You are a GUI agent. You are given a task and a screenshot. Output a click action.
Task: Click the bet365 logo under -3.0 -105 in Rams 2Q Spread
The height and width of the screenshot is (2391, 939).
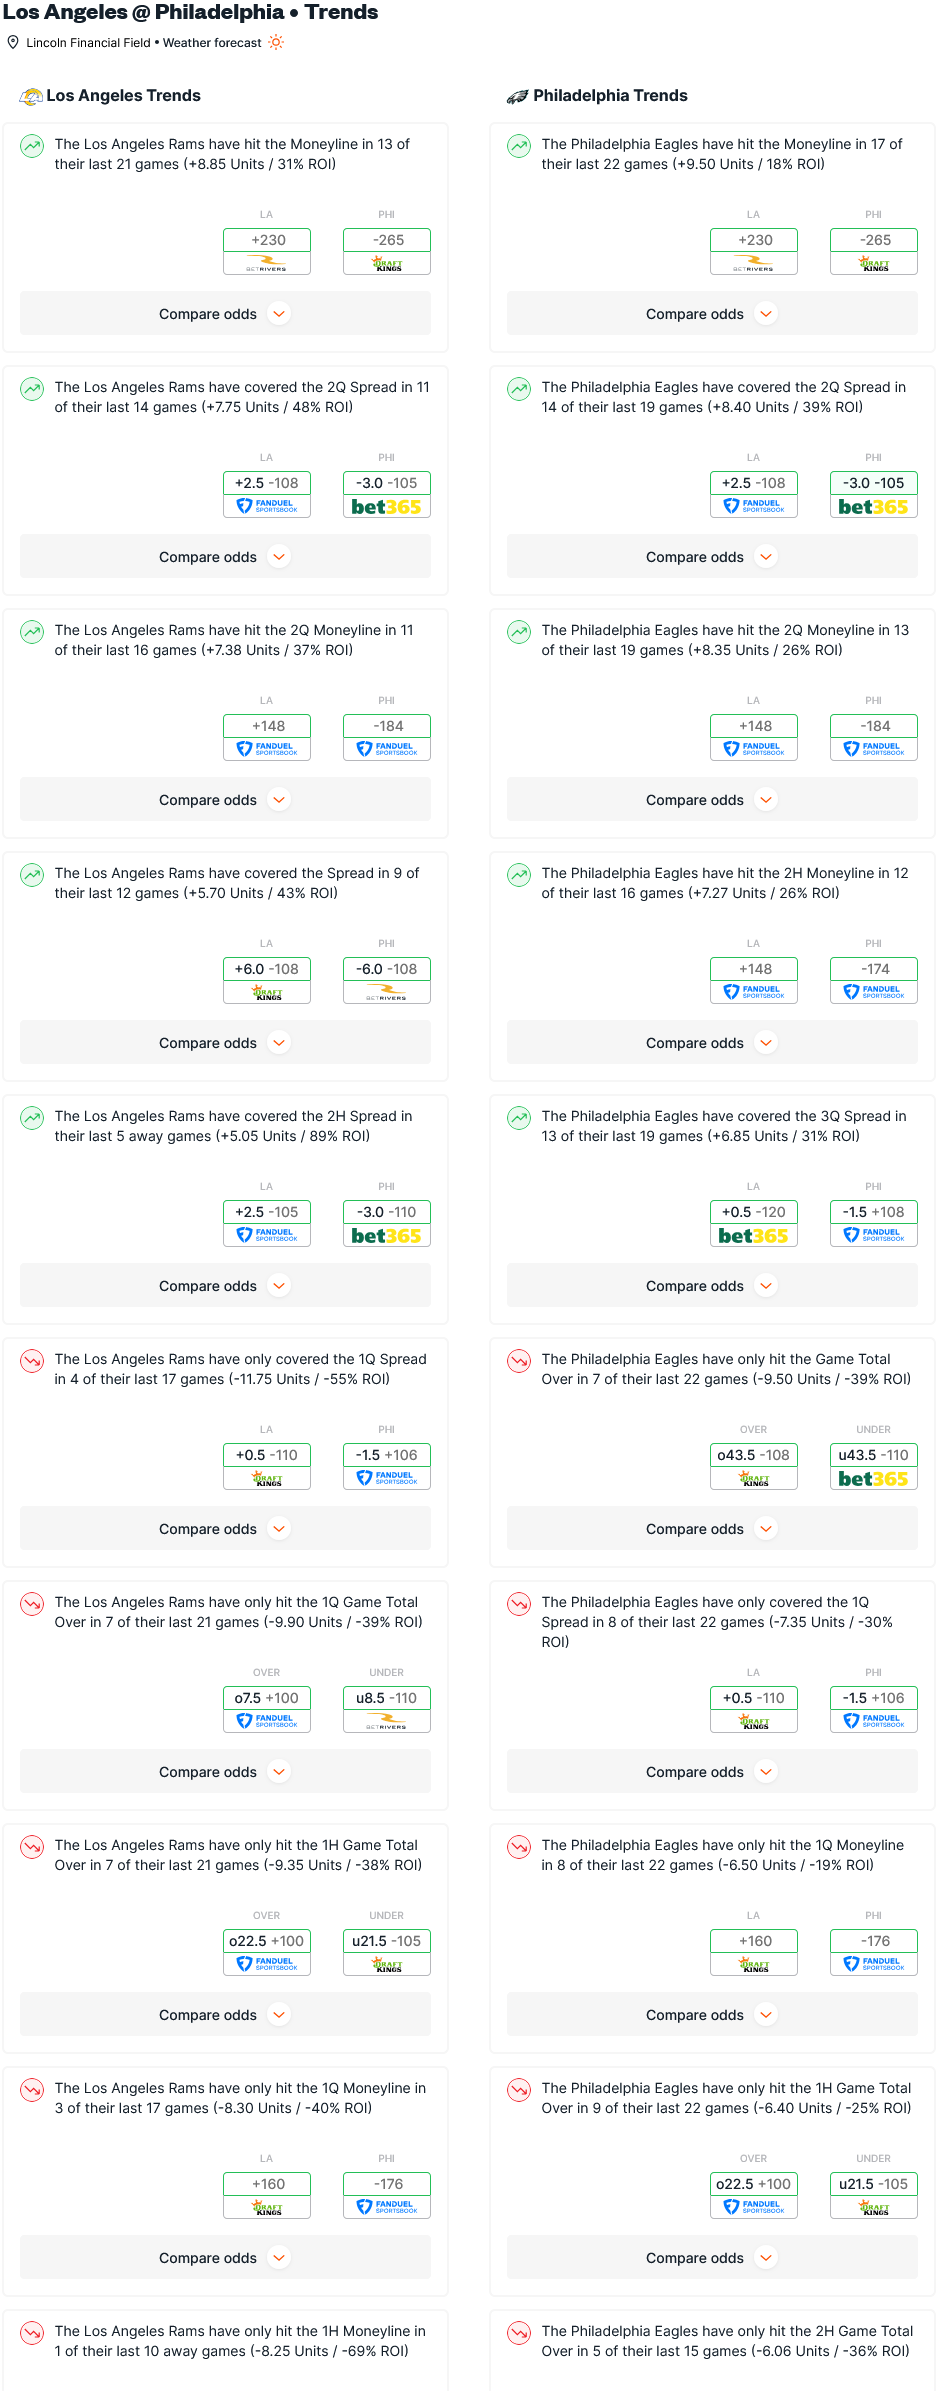click(x=387, y=507)
